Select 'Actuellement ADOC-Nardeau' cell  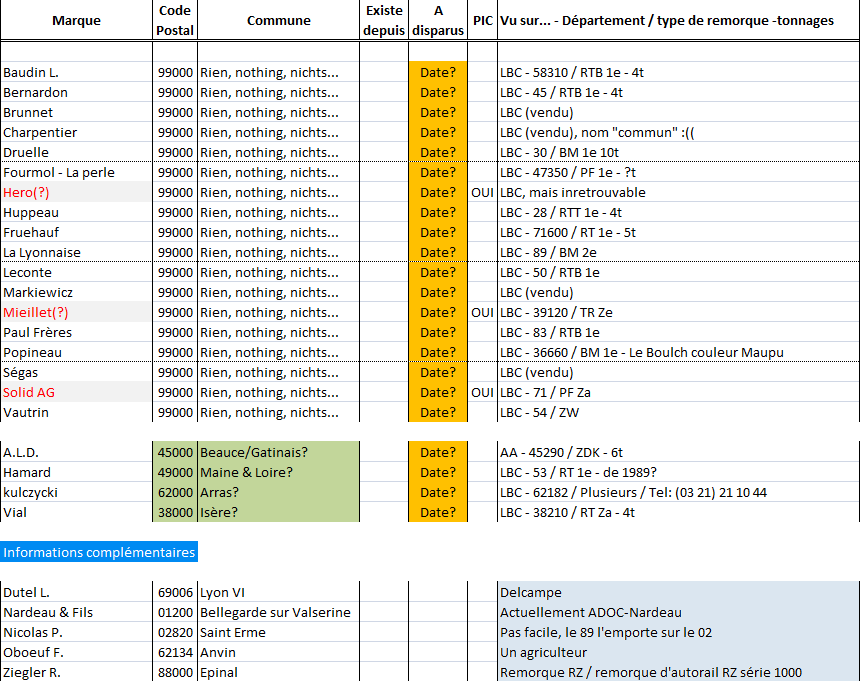[678, 612]
